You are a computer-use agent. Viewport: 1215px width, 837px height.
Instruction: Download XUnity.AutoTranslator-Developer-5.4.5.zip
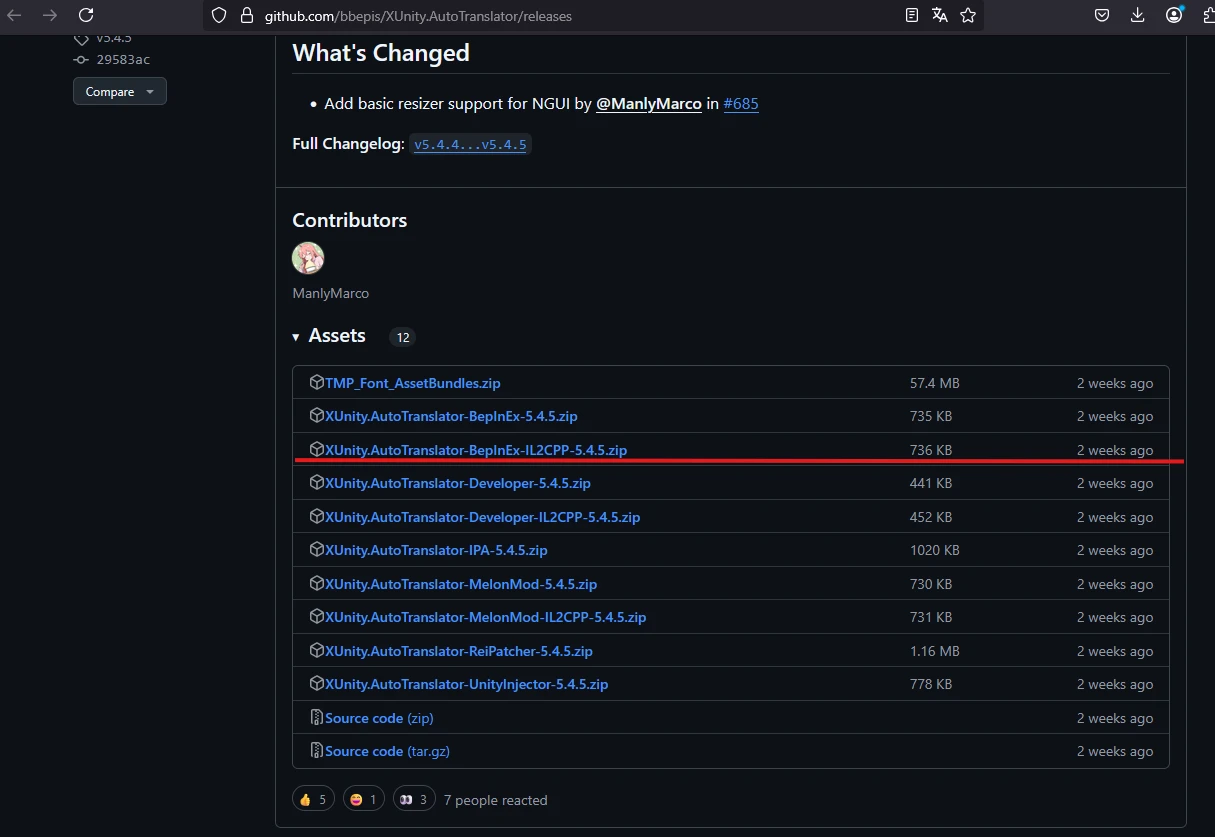click(458, 483)
